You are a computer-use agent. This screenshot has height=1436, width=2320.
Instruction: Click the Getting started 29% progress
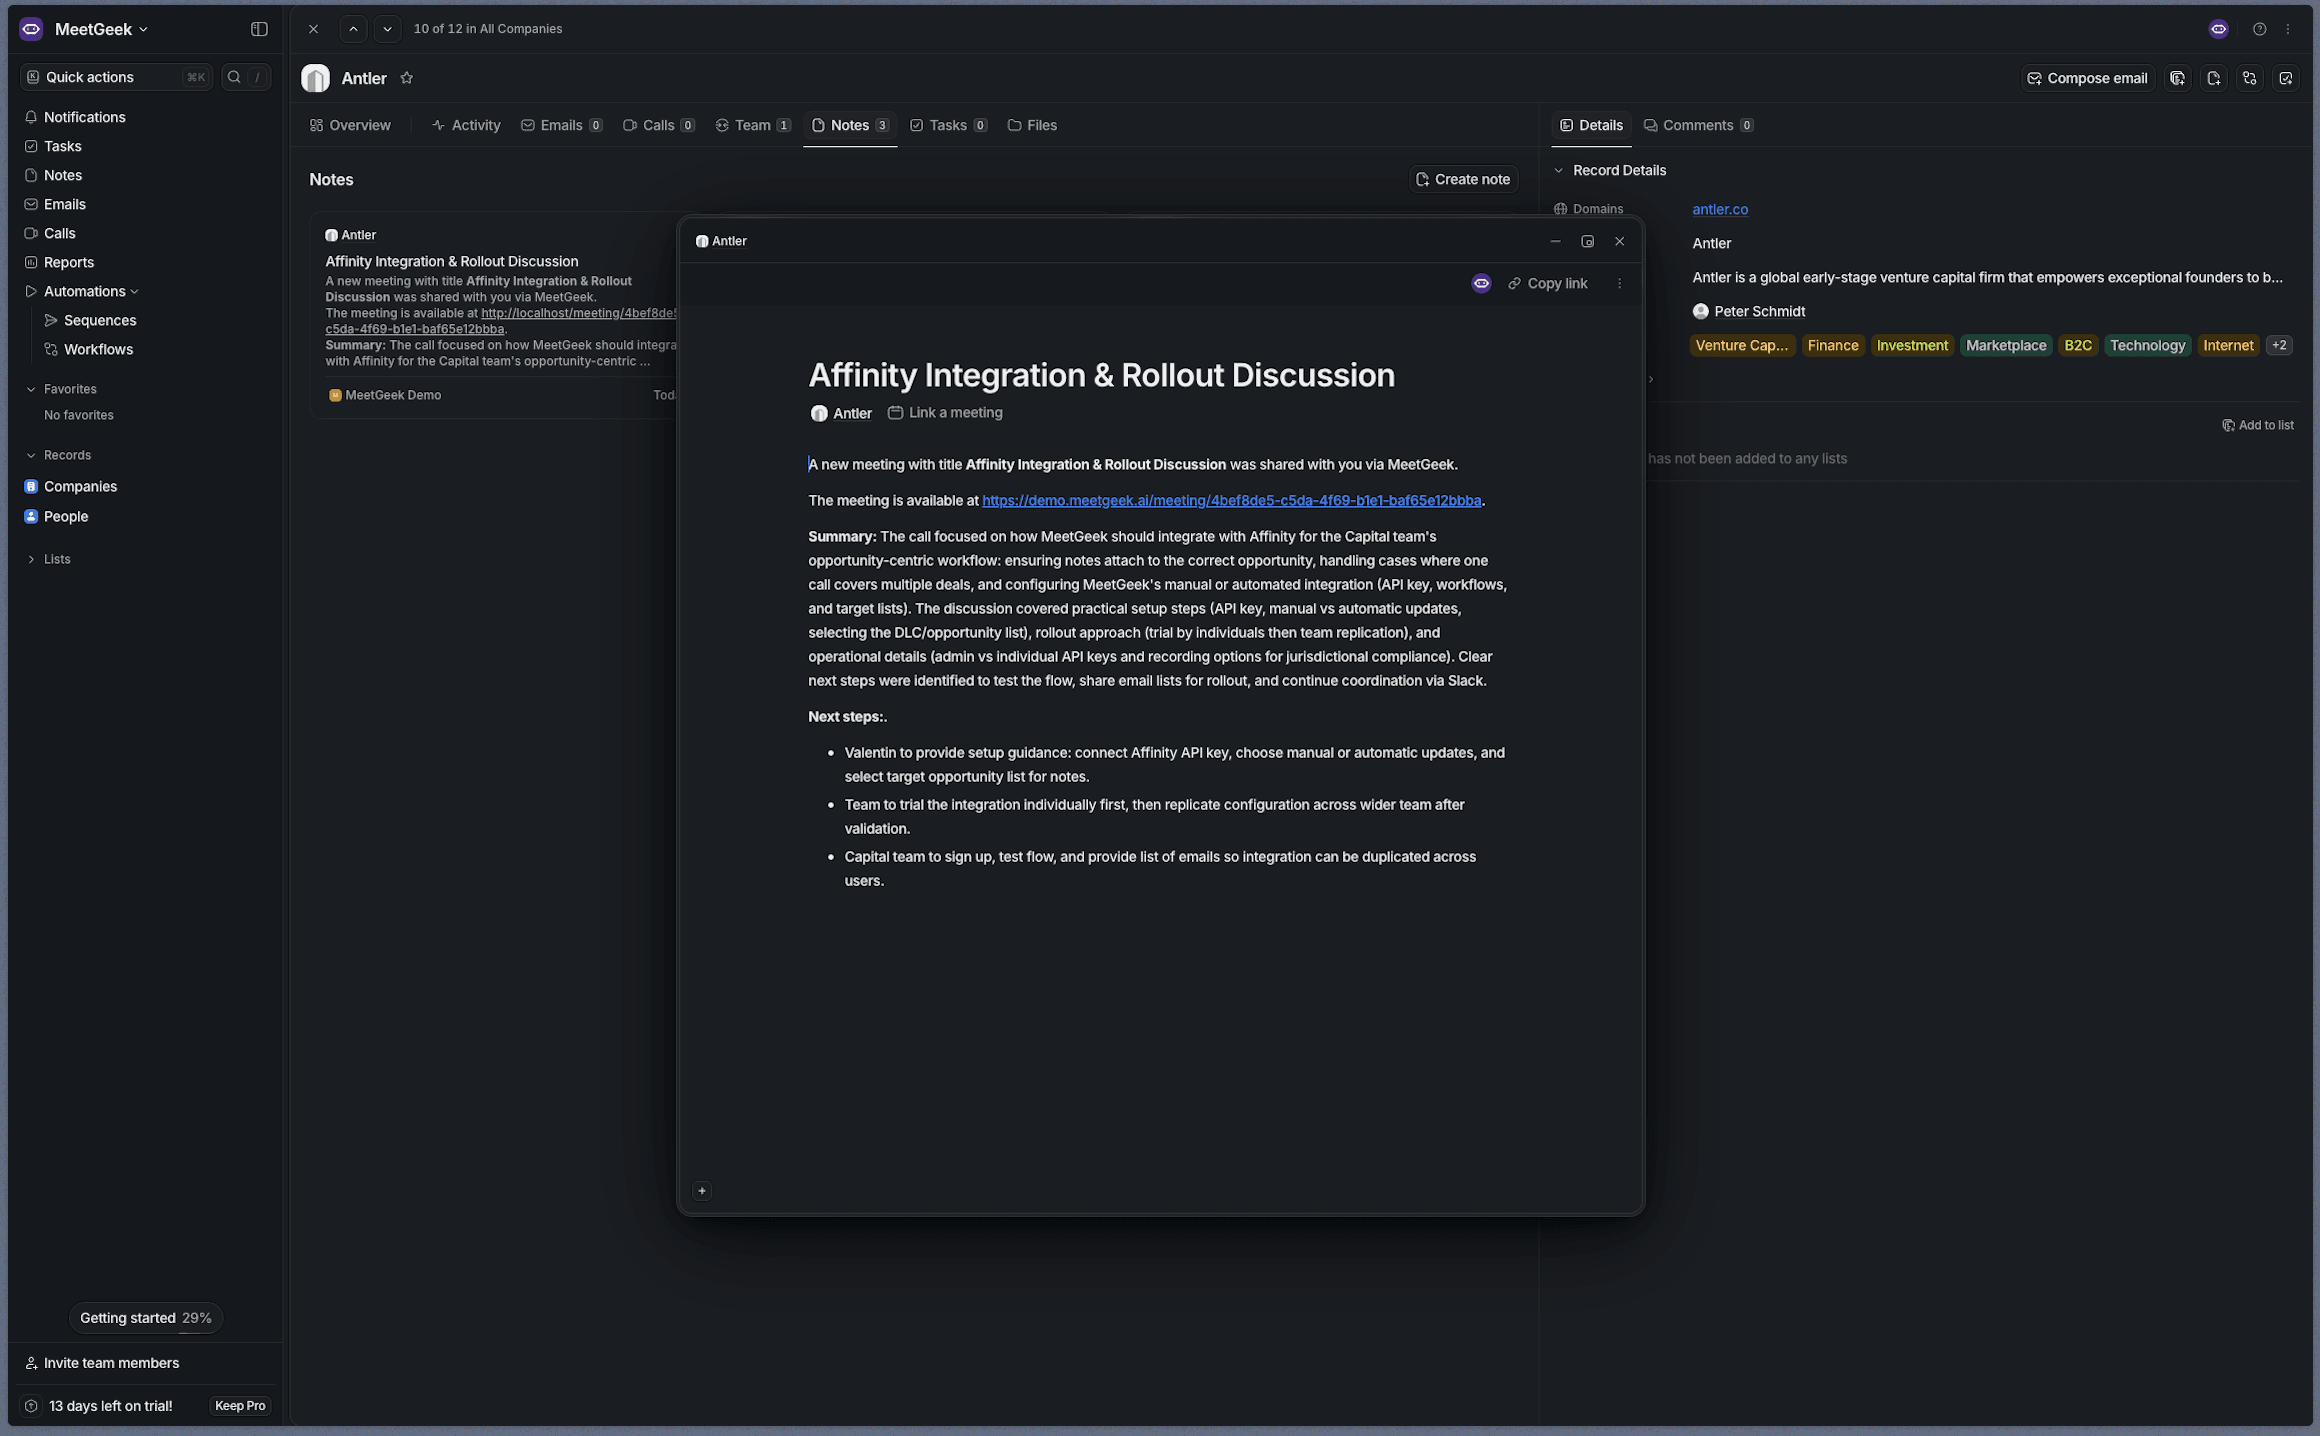145,1318
